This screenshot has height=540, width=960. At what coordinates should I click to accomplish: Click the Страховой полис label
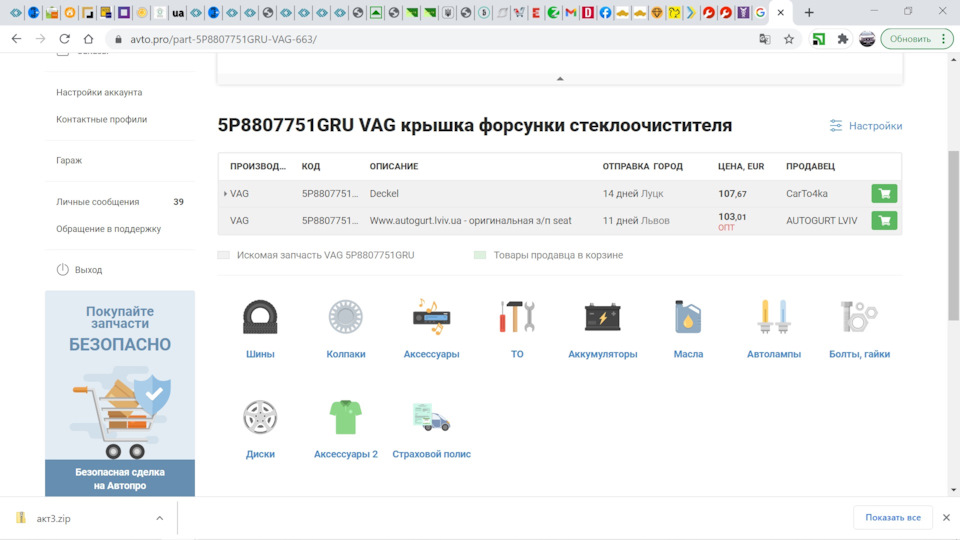[x=431, y=454]
